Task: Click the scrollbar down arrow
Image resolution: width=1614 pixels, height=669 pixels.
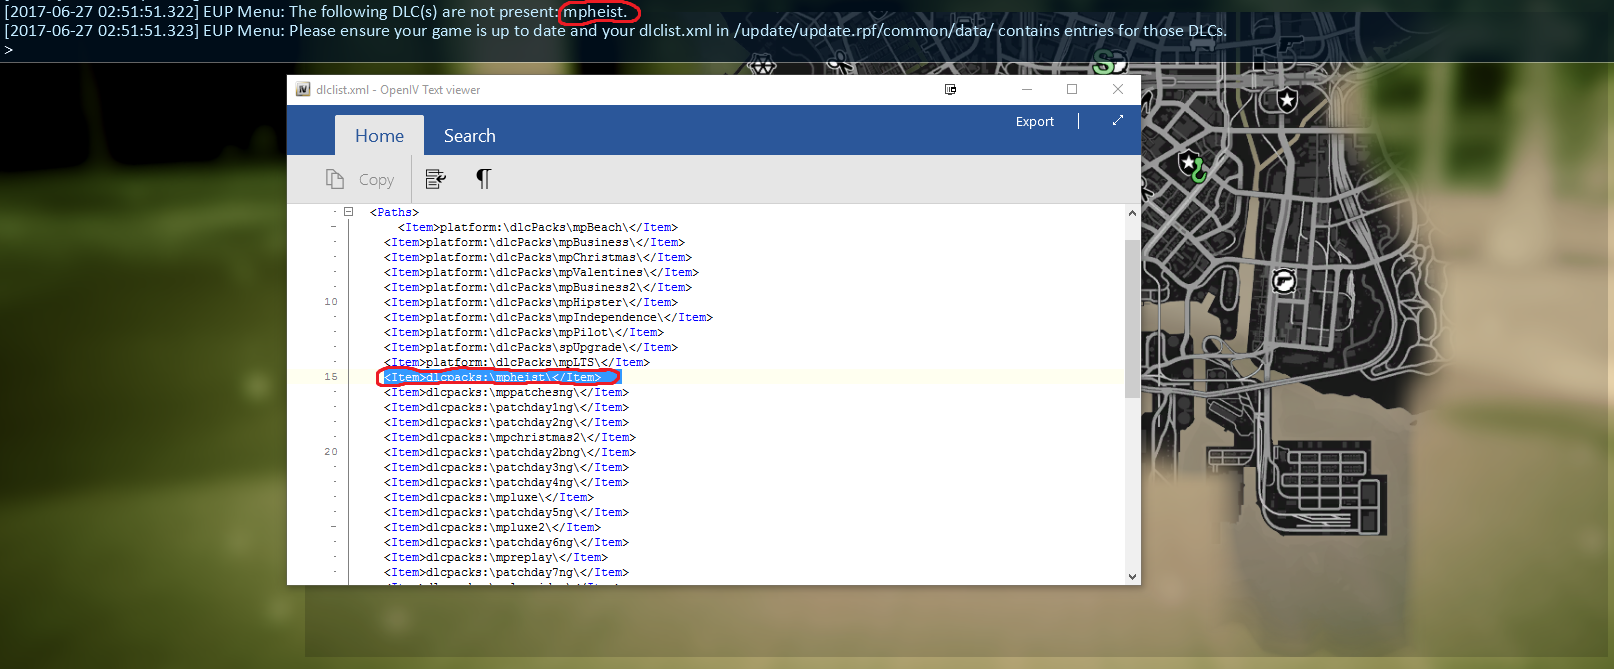Action: 1132,576
